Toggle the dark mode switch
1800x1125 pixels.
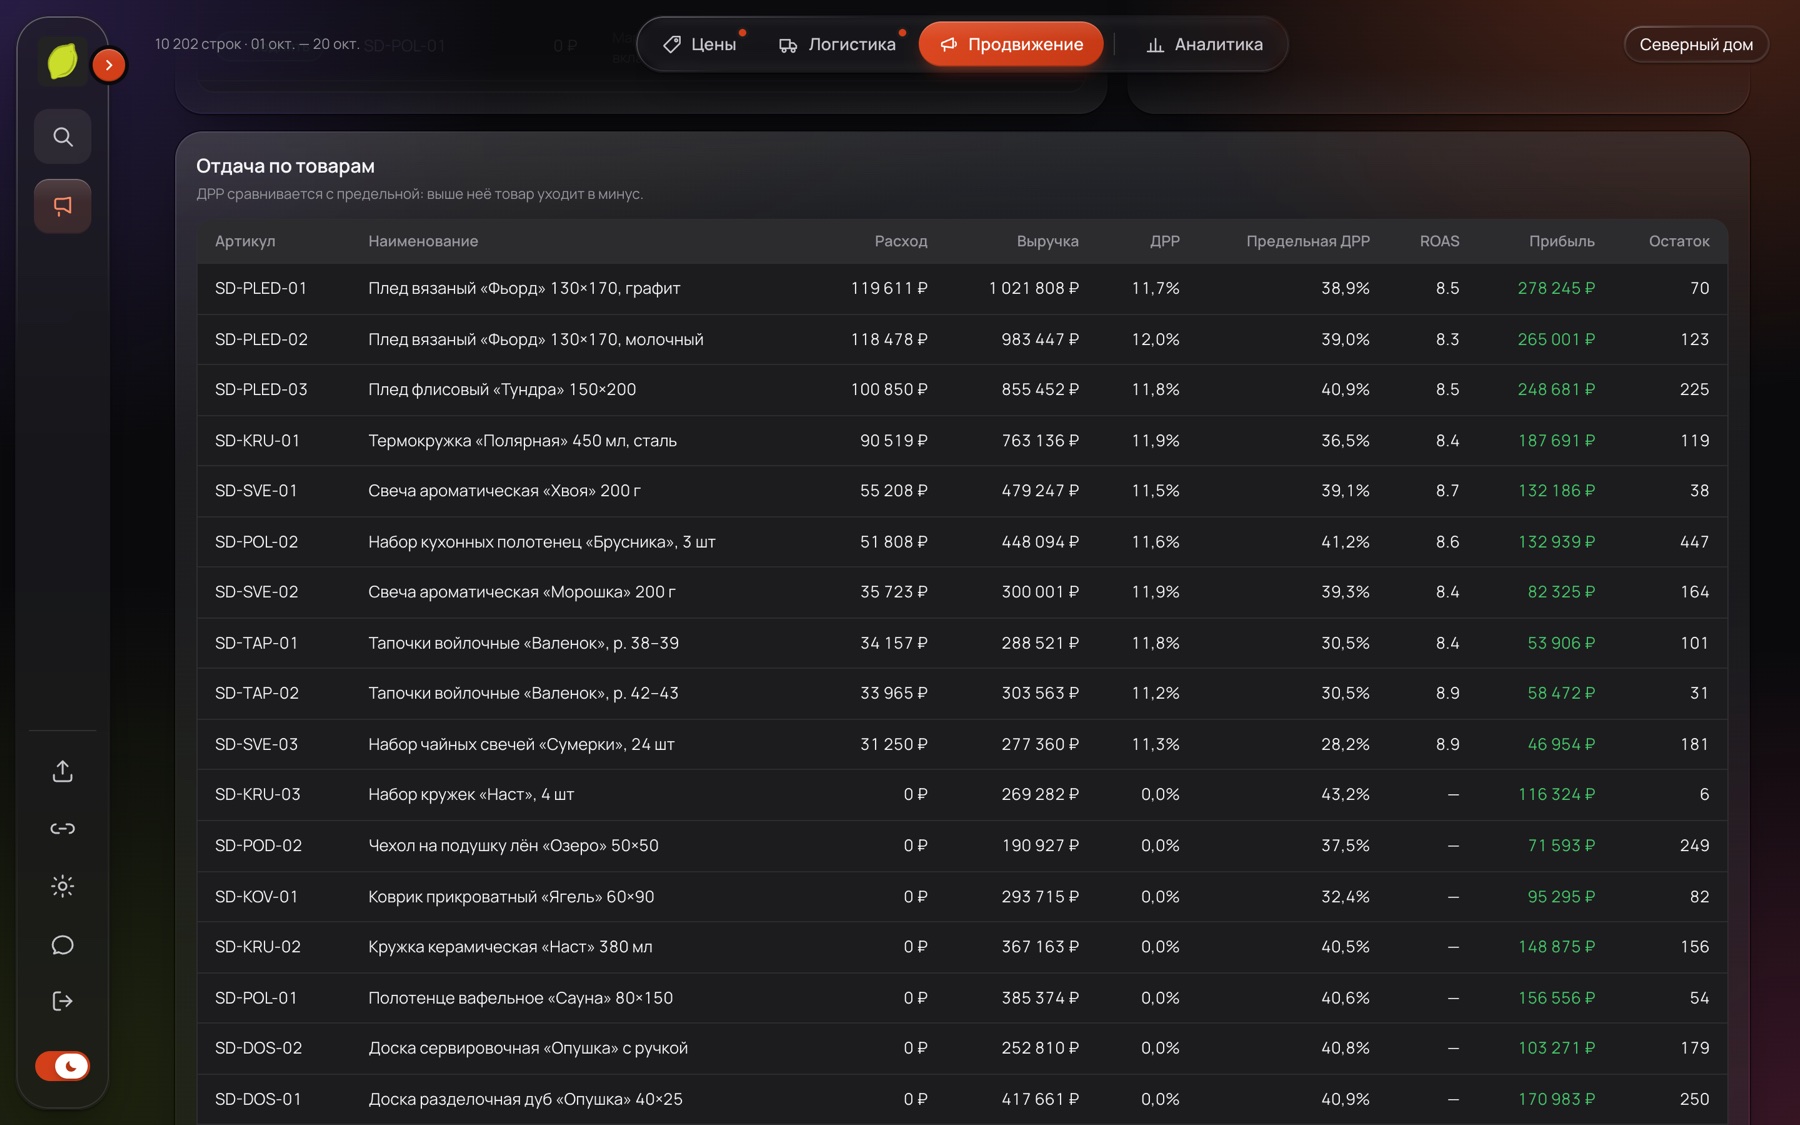point(63,1066)
